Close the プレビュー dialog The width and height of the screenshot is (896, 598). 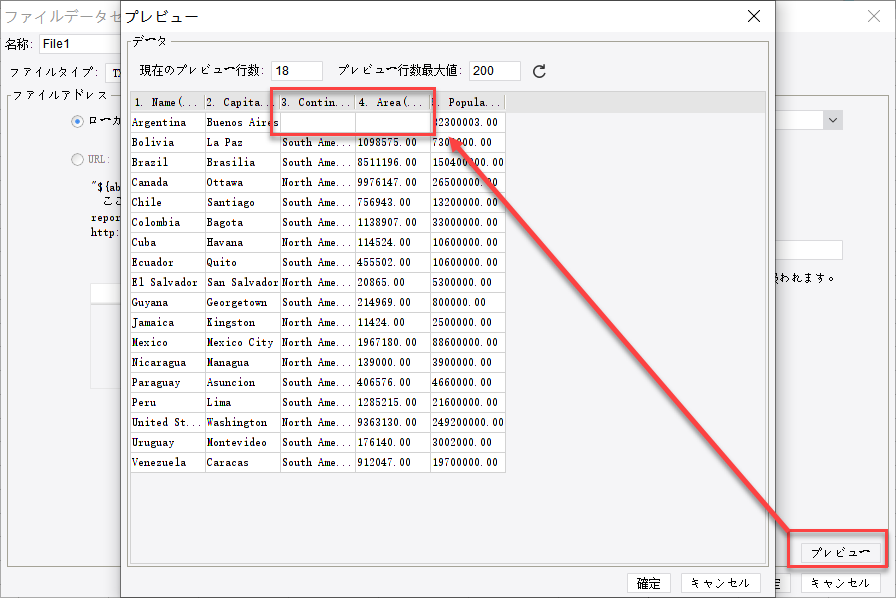[x=753, y=16]
